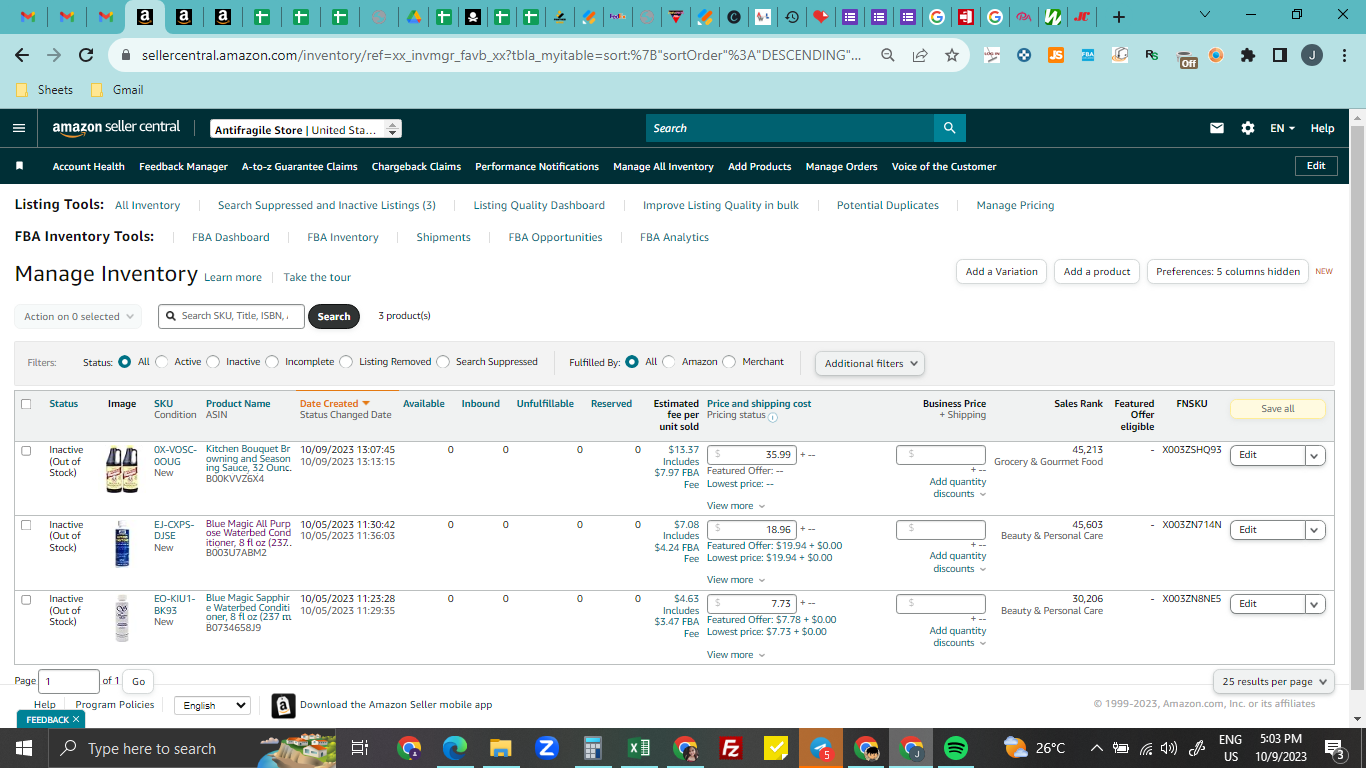Filter Fulfilled By Amazon radio button
This screenshot has height=768, width=1366.
669,362
